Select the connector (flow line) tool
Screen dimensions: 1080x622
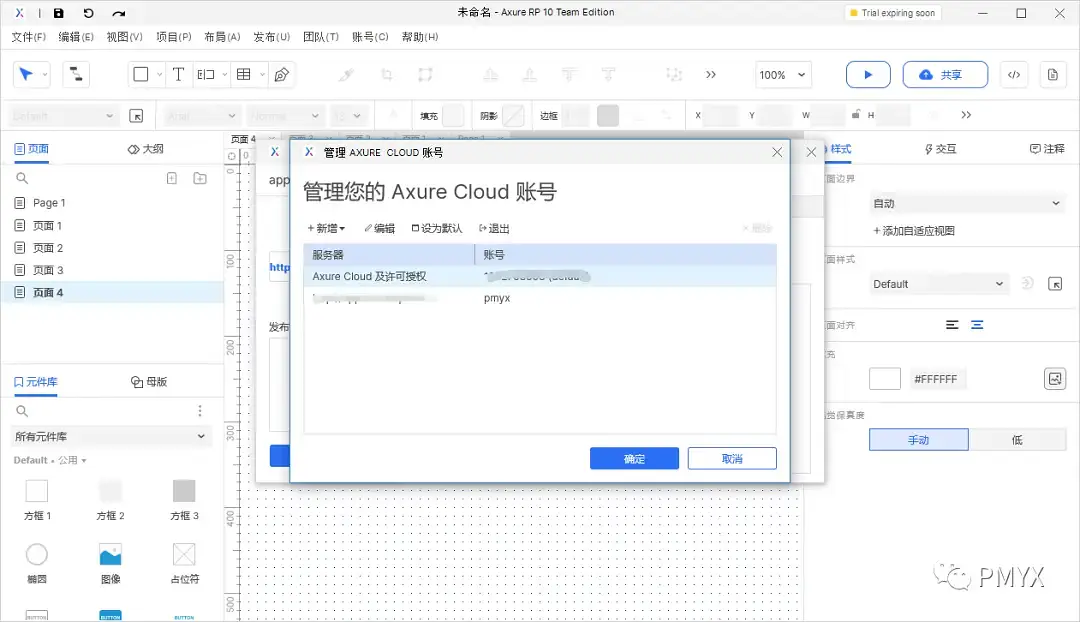(x=74, y=74)
